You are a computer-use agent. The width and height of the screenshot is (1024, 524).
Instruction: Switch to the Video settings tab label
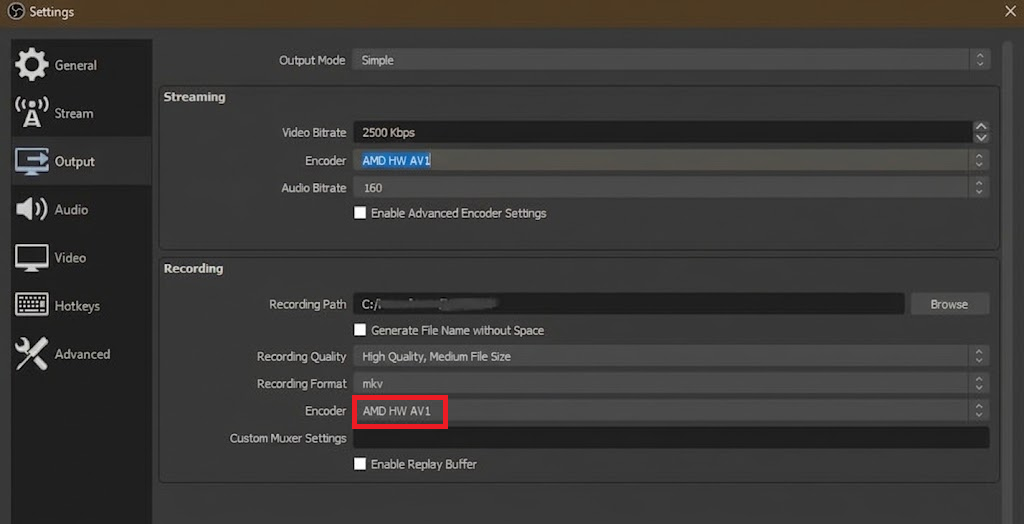[x=70, y=257]
